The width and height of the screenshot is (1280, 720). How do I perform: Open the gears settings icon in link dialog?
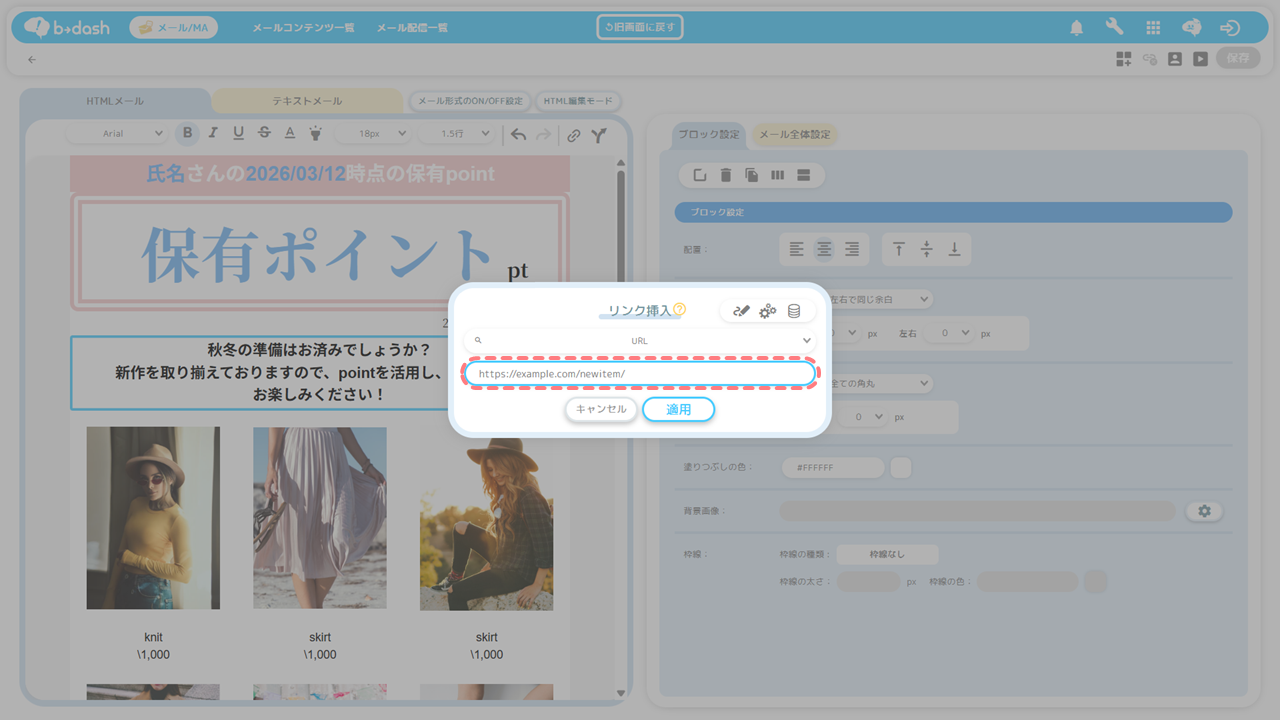pos(767,311)
